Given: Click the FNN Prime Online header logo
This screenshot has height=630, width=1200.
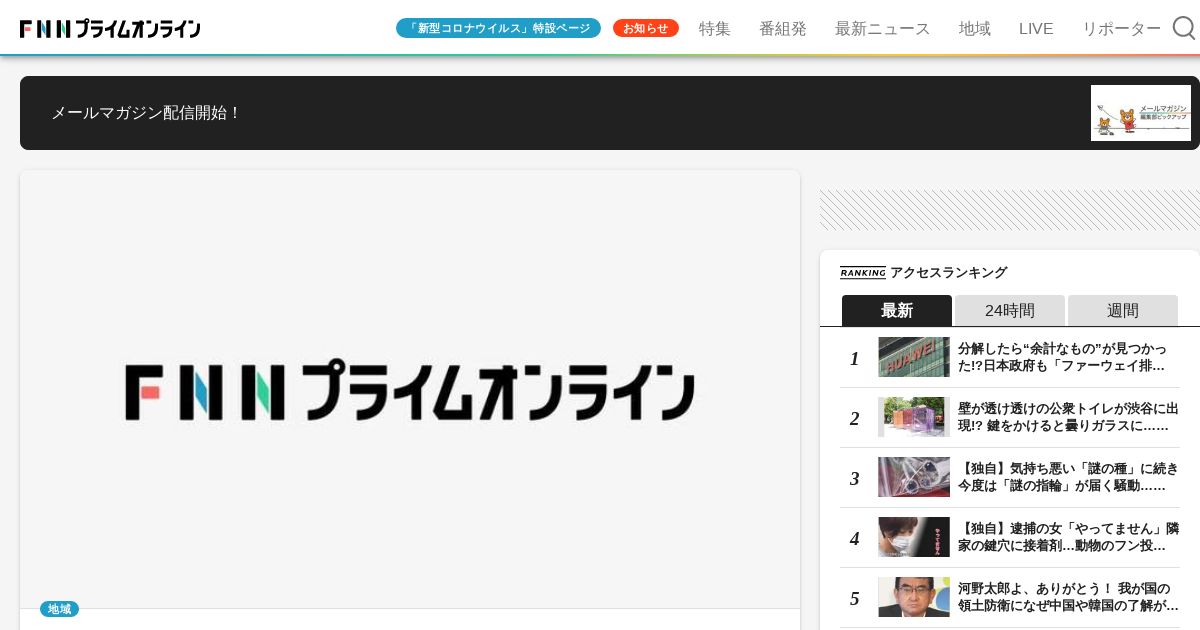Looking at the screenshot, I should click(x=110, y=29).
